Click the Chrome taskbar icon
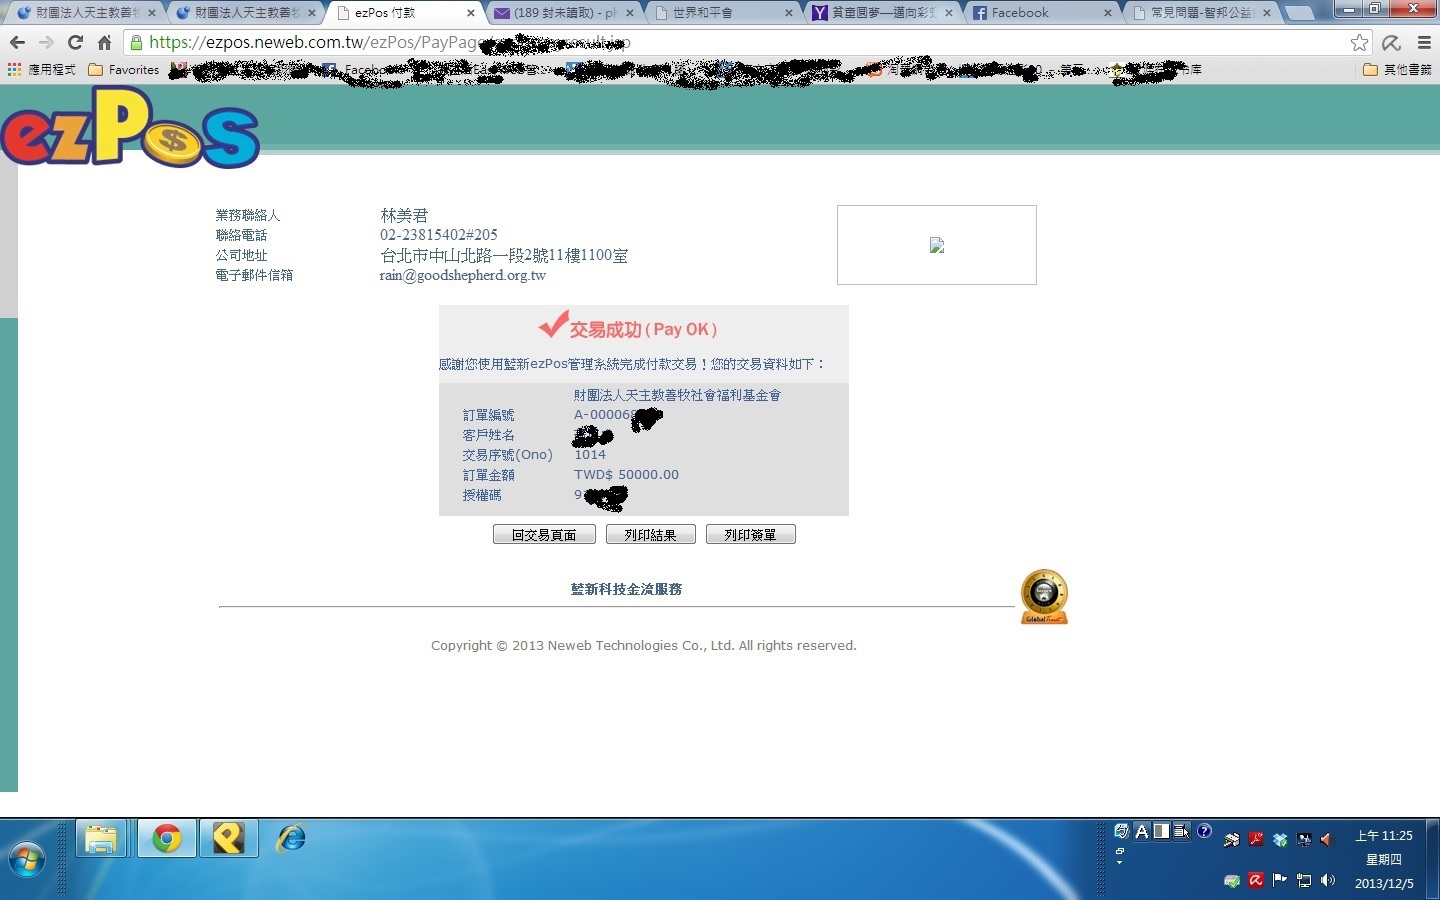The width and height of the screenshot is (1440, 900). 166,838
